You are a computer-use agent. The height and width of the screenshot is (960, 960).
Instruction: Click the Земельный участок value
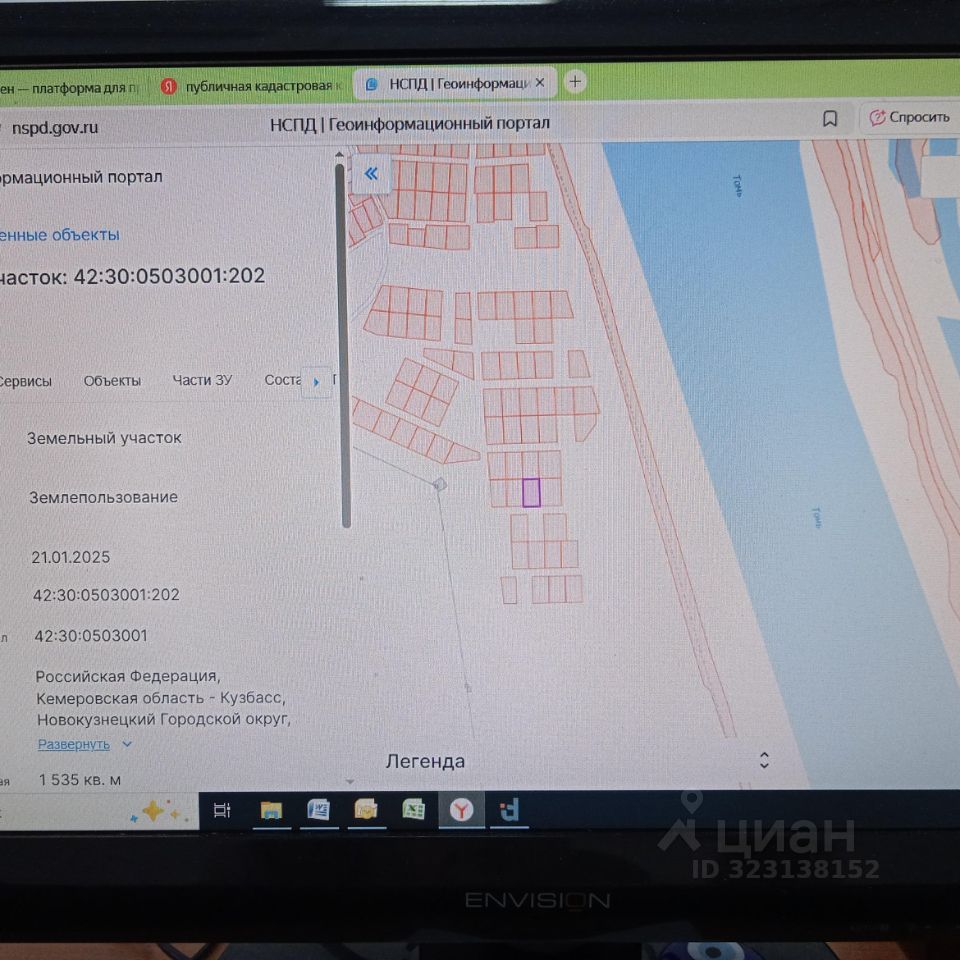104,438
